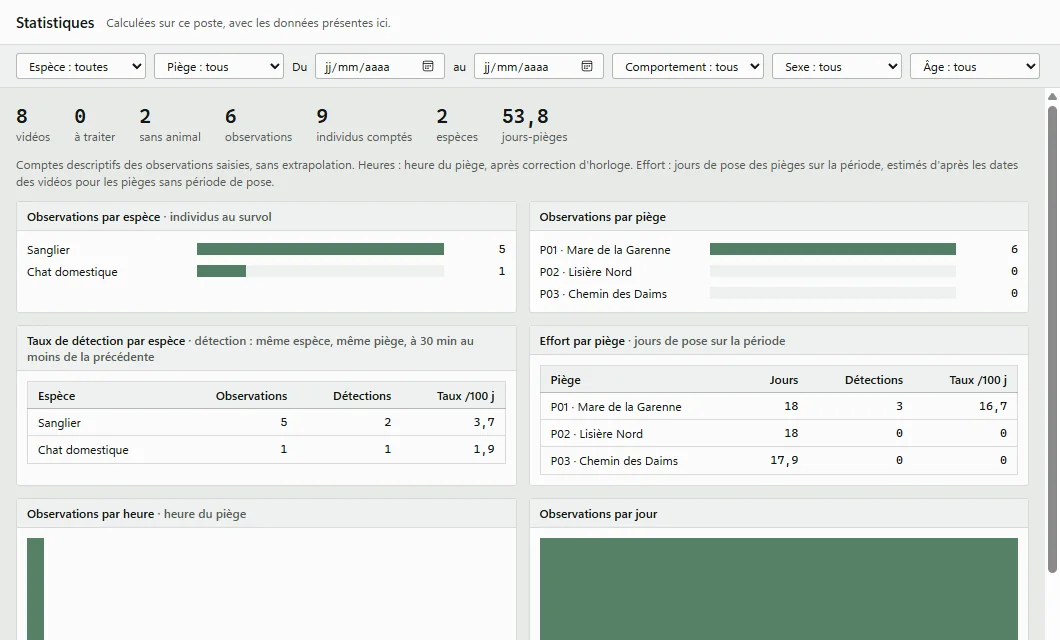Open the Âge : tous dropdown
The height and width of the screenshot is (640, 1060).
[975, 66]
